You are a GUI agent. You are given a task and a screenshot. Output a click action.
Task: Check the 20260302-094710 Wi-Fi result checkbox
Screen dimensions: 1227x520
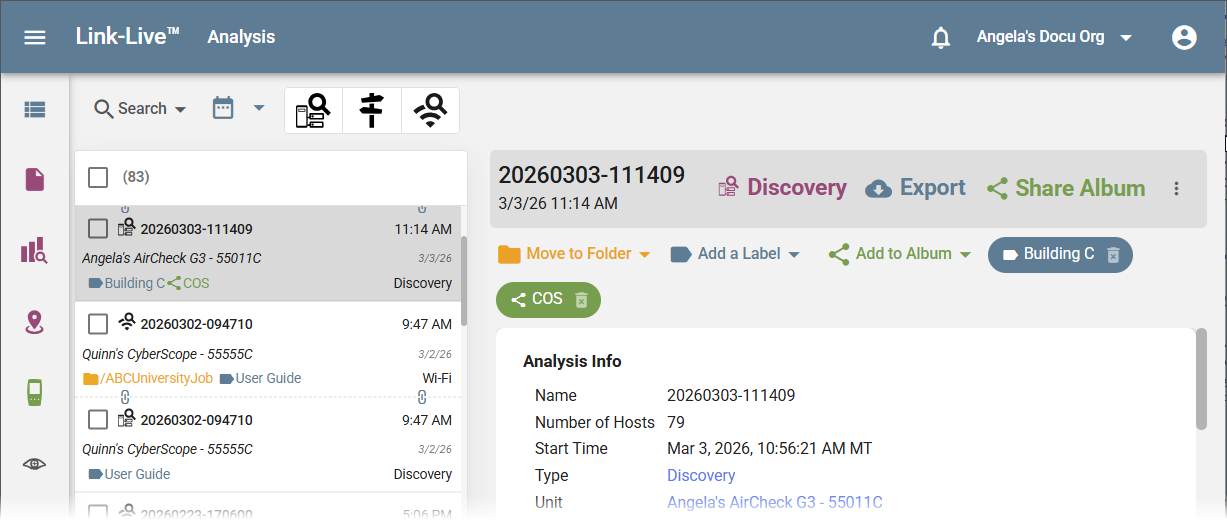pos(98,324)
